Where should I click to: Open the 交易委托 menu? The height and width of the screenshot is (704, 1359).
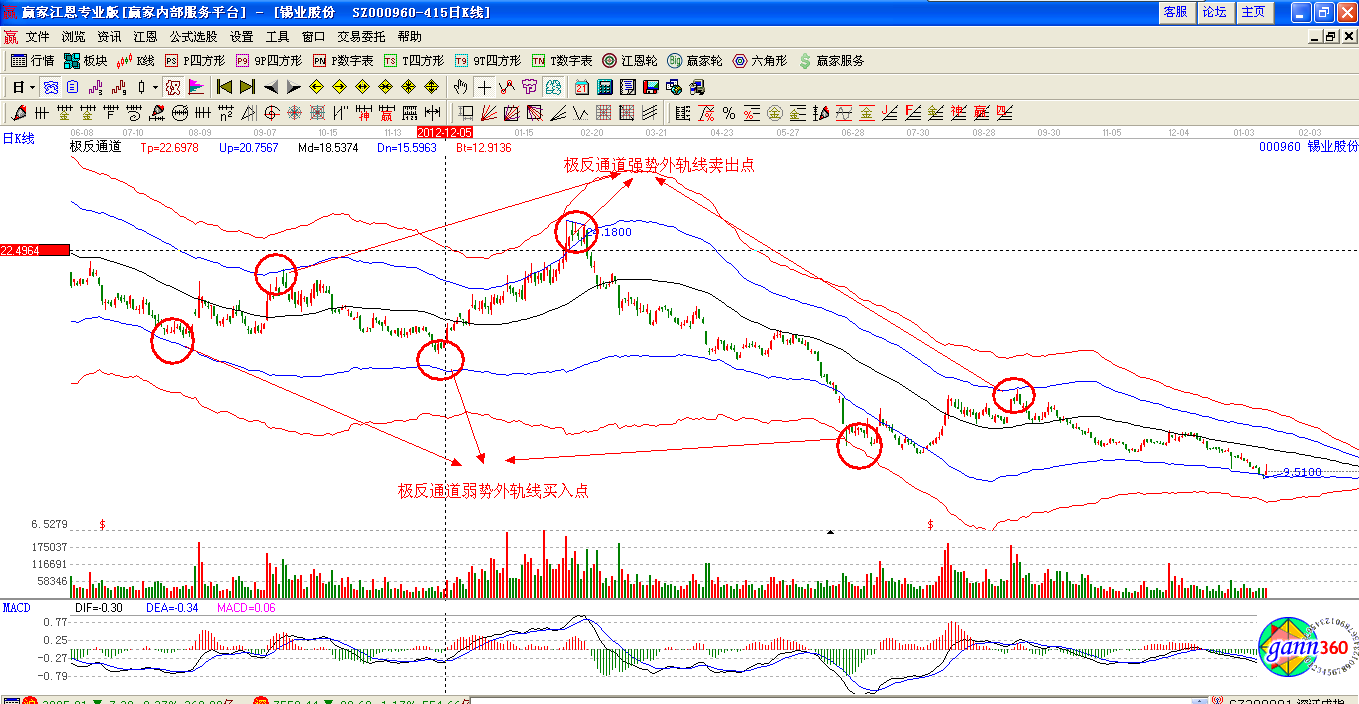tap(361, 36)
